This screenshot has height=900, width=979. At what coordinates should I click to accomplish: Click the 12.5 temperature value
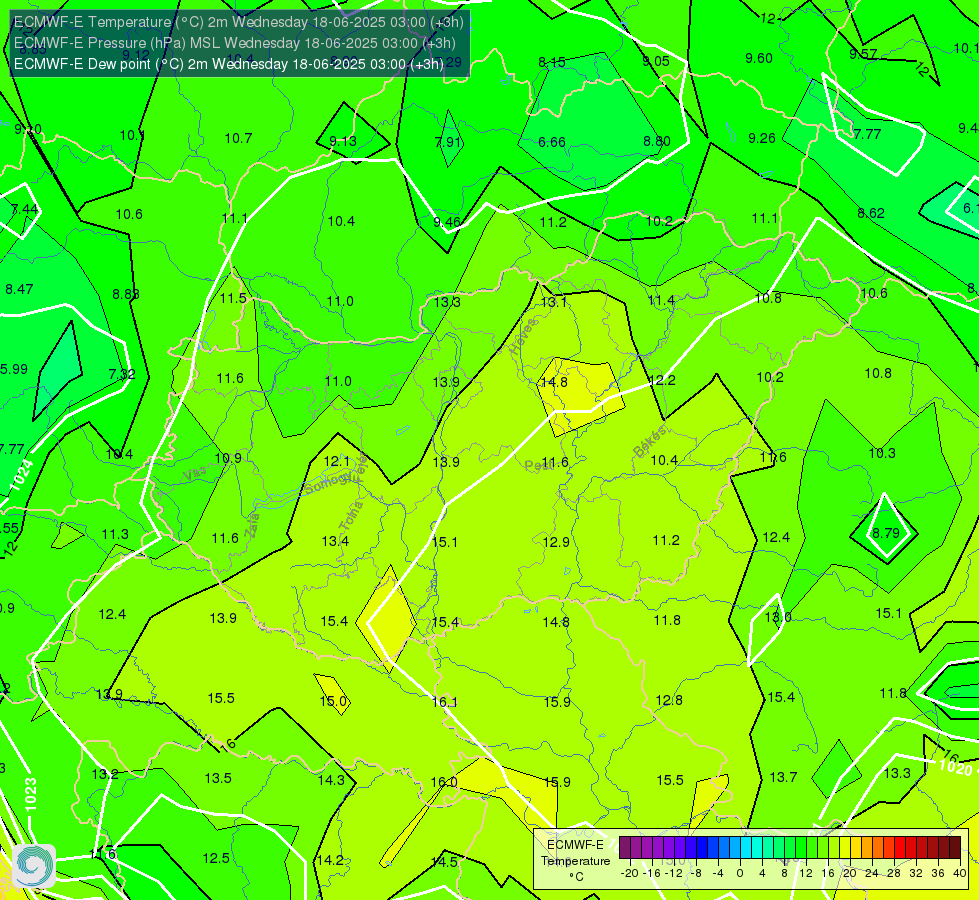[x=216, y=858]
